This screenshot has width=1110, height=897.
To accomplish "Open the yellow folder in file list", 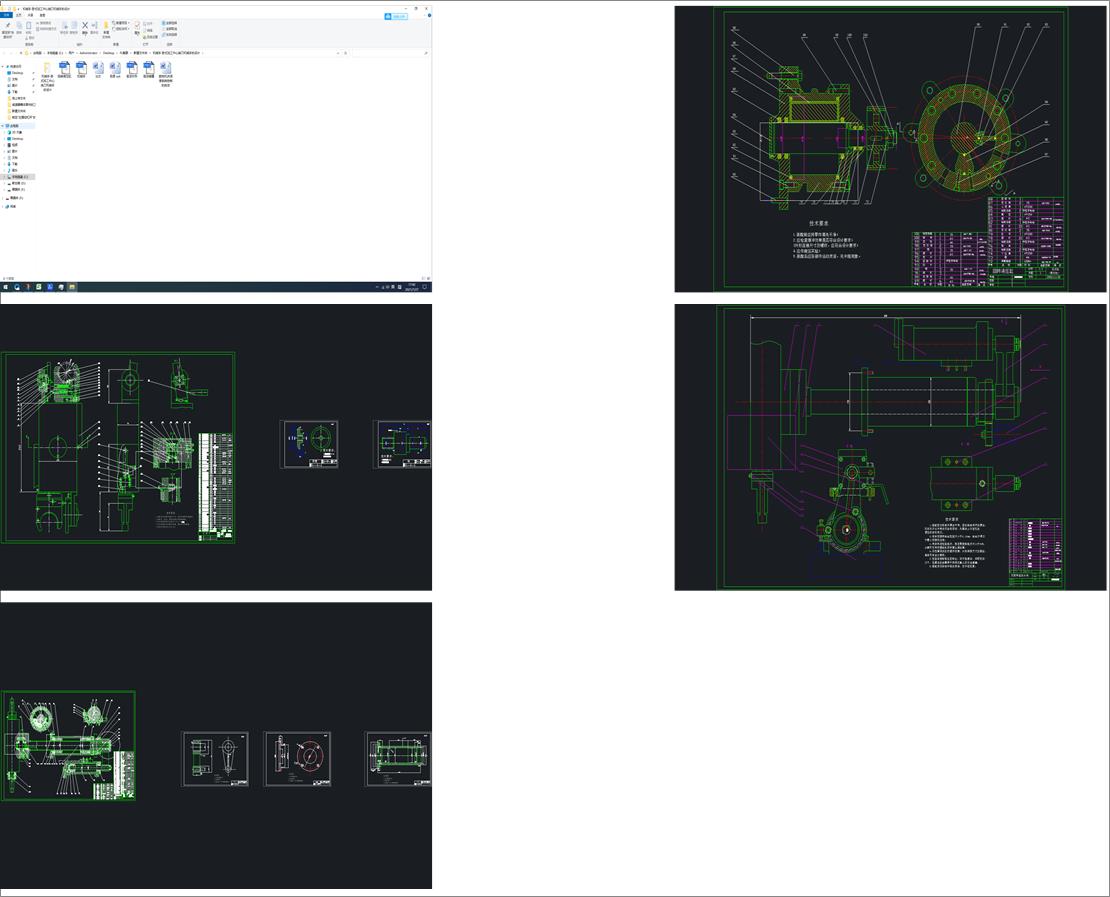I will 47,68.
